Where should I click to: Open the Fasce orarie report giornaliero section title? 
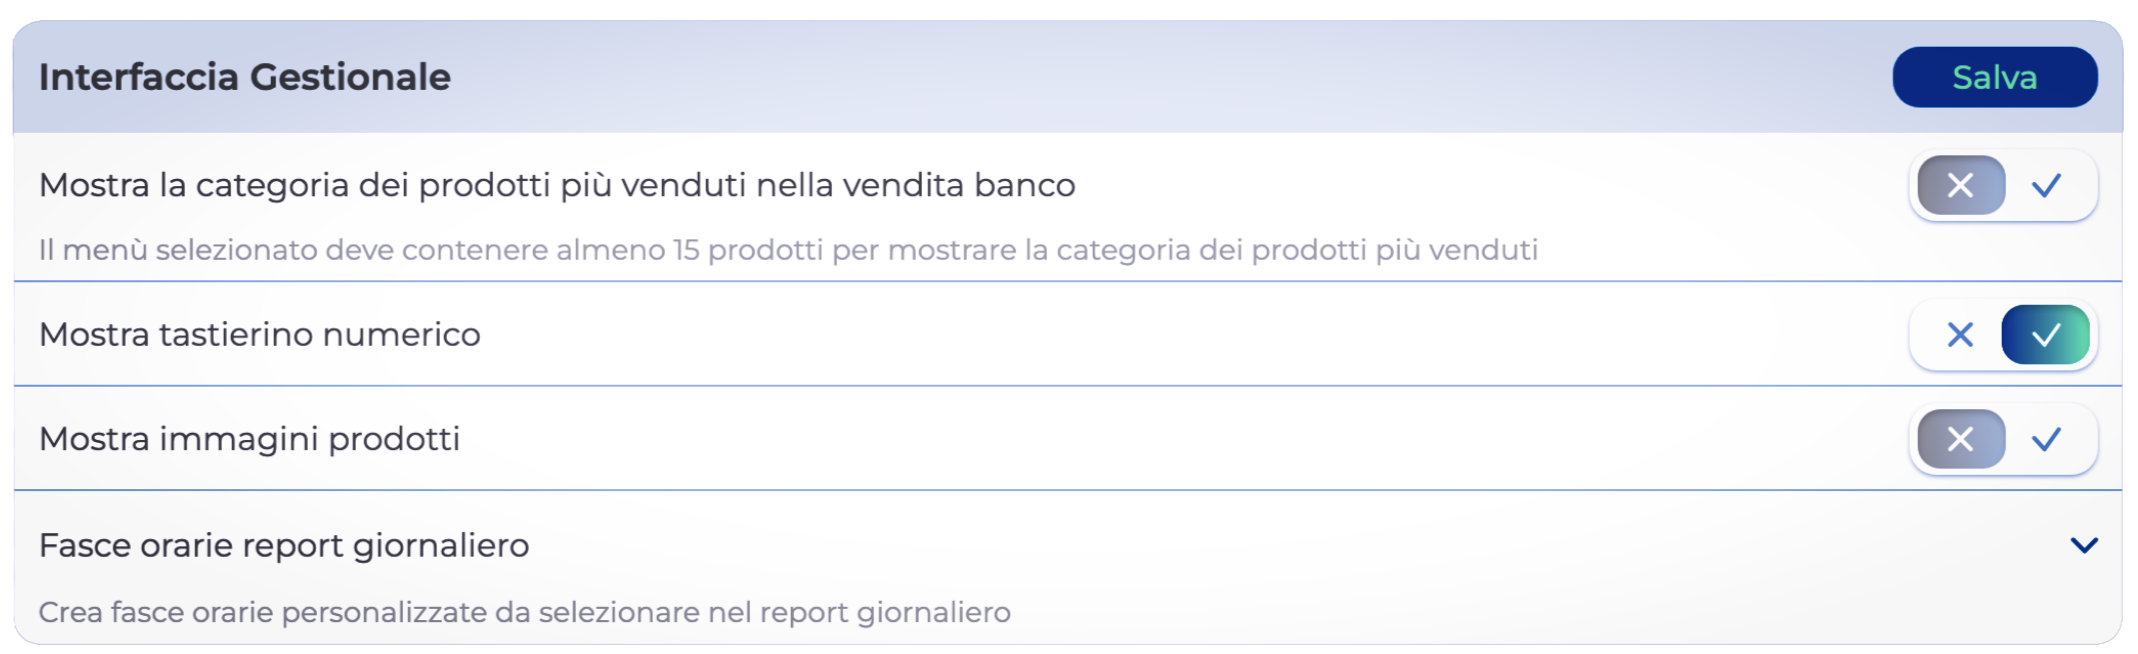tap(284, 545)
